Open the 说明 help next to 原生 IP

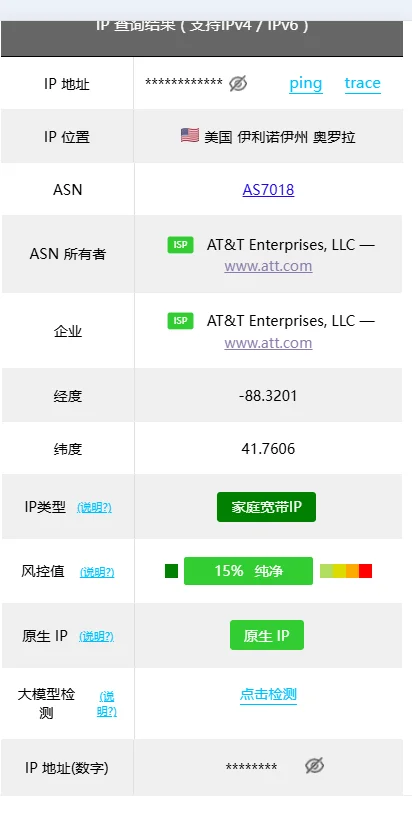[96, 636]
